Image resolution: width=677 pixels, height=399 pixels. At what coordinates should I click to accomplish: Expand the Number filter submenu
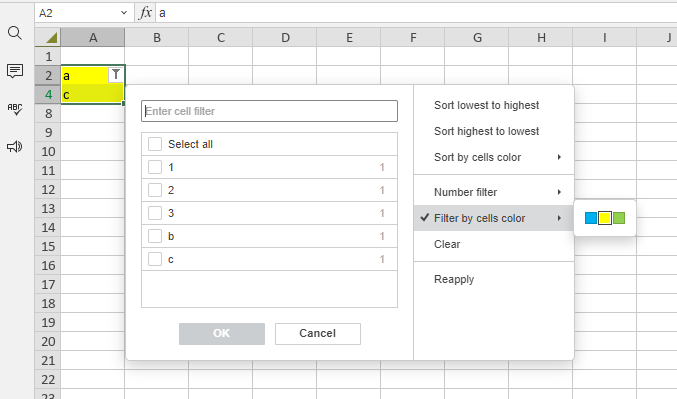pos(494,192)
